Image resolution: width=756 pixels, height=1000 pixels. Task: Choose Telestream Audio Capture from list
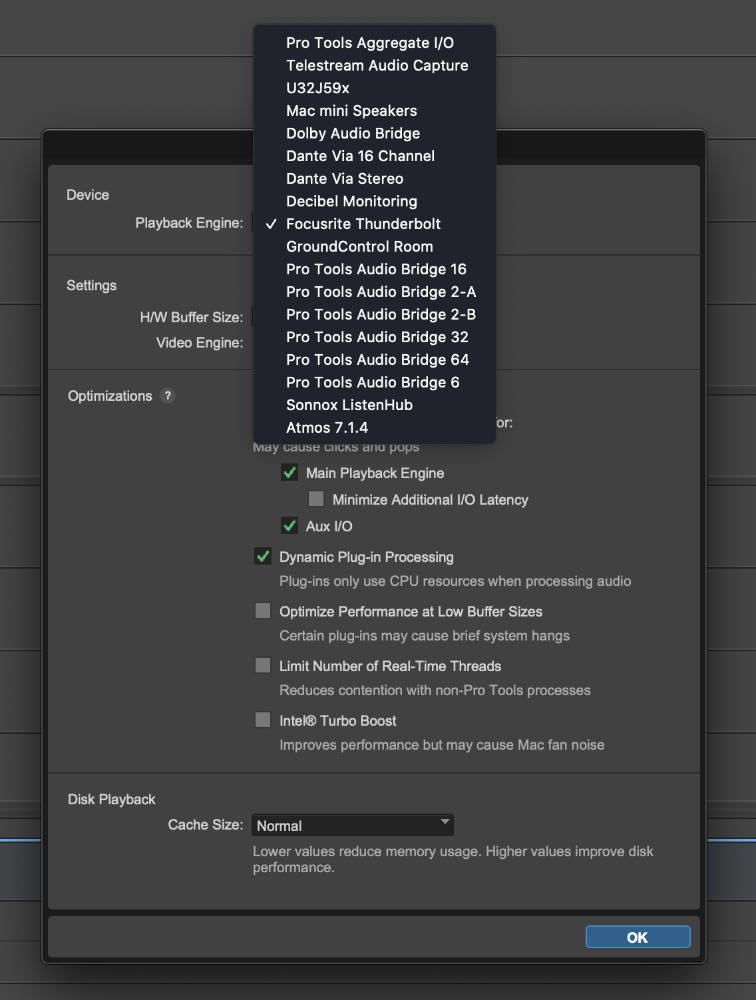tap(374, 66)
